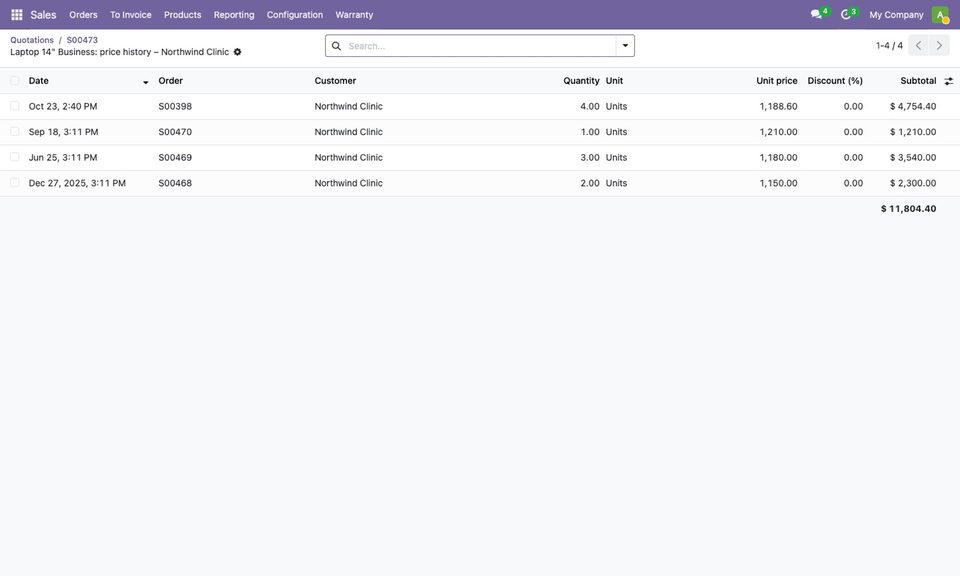960x576 pixels.
Task: Open the Configuration menu
Action: coord(294,15)
